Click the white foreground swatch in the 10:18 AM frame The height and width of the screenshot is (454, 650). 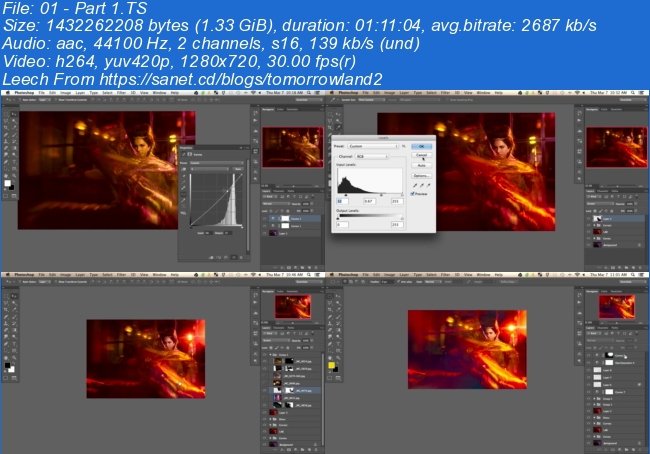(7, 183)
